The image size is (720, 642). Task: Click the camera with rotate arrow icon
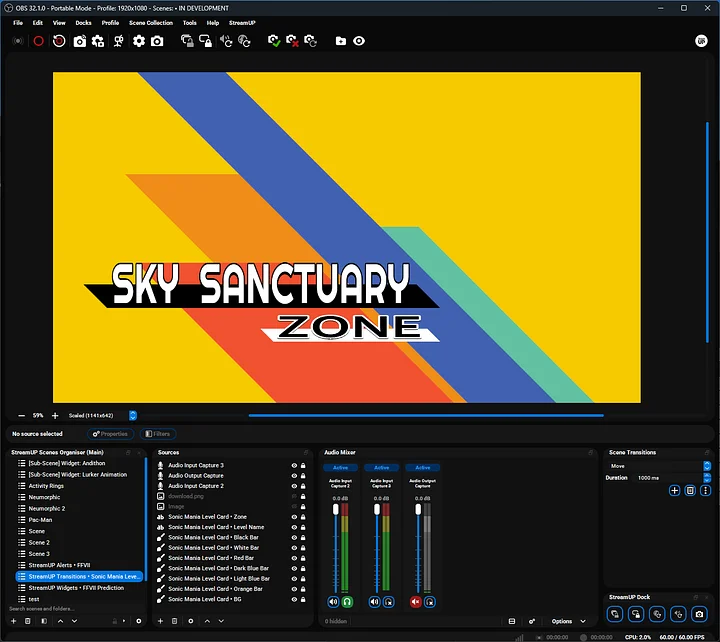coord(79,41)
